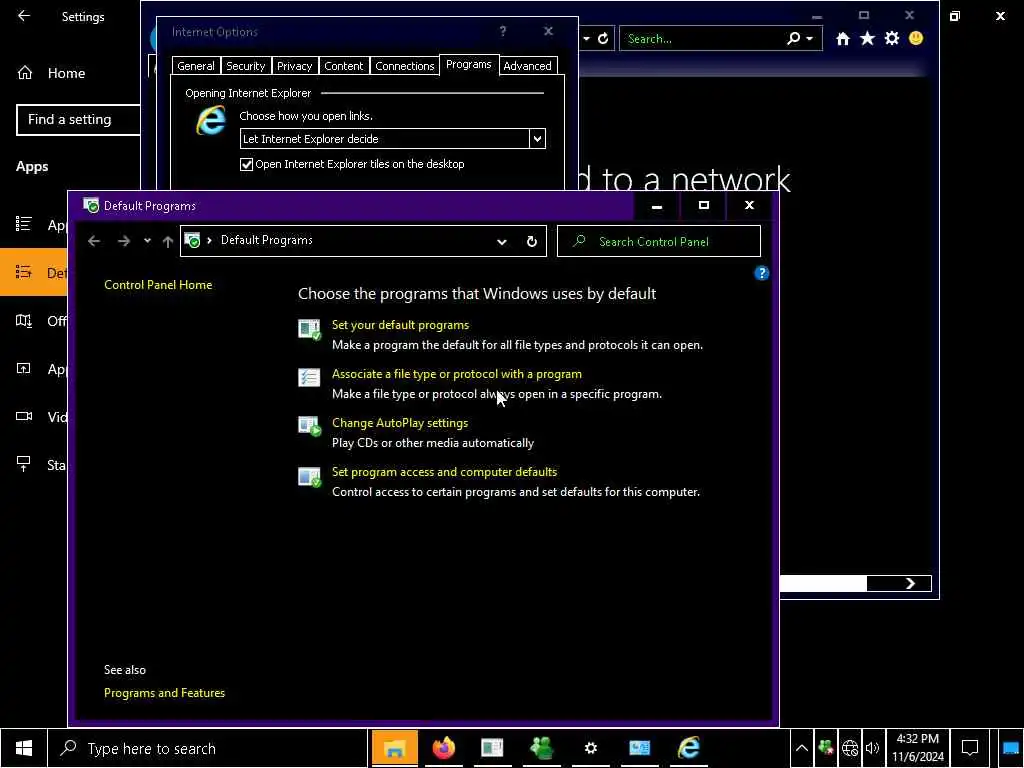Open notification center icon
This screenshot has width=1024, height=768.
[x=970, y=748]
